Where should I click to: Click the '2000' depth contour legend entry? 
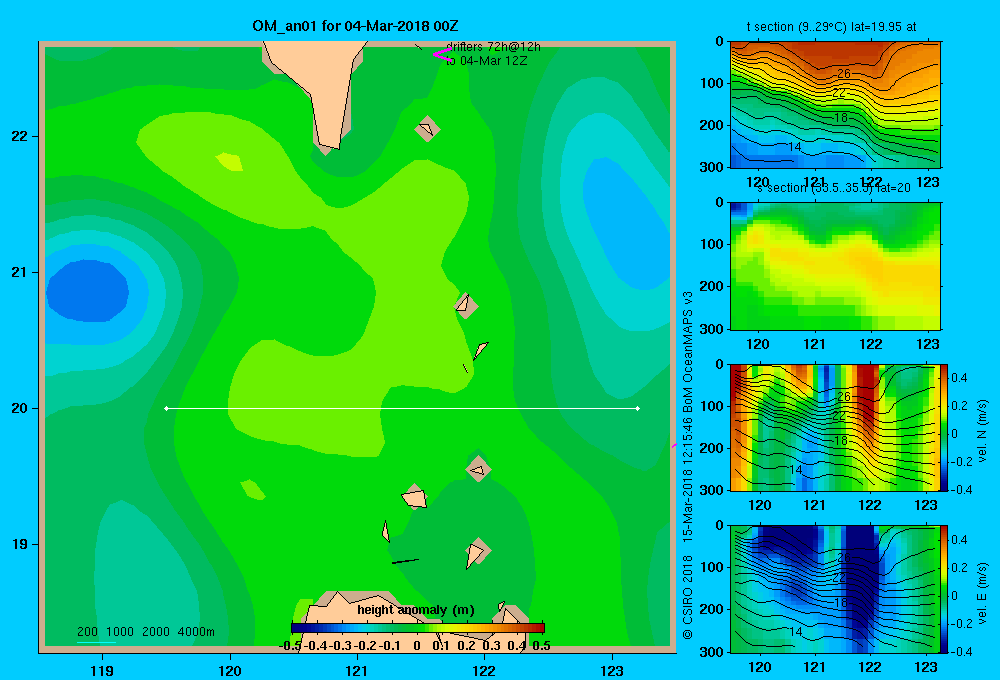pos(156,632)
